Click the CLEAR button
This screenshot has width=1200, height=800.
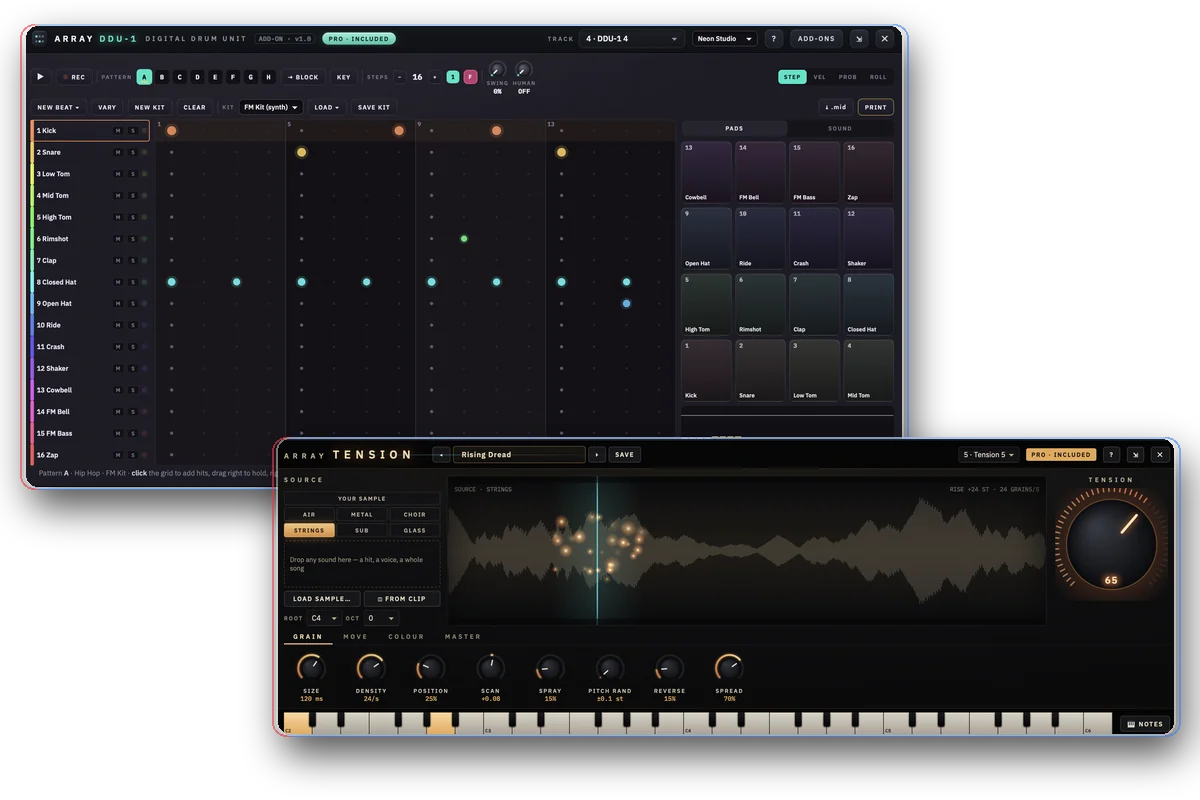tap(194, 107)
